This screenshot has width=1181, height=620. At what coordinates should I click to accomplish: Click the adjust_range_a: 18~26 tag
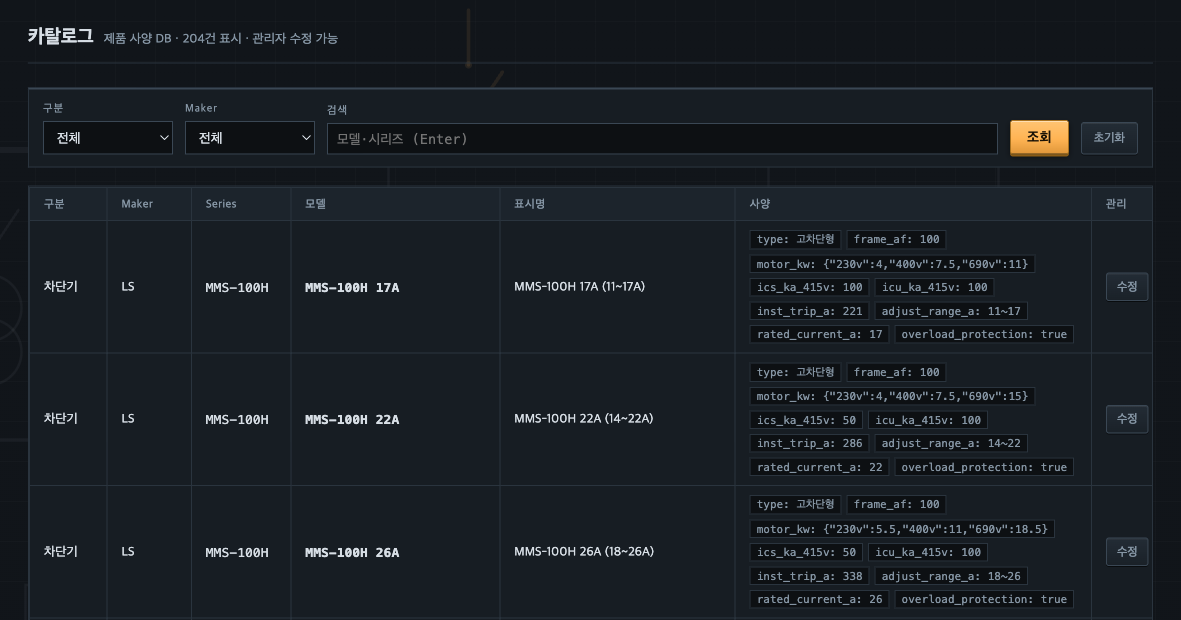point(951,576)
